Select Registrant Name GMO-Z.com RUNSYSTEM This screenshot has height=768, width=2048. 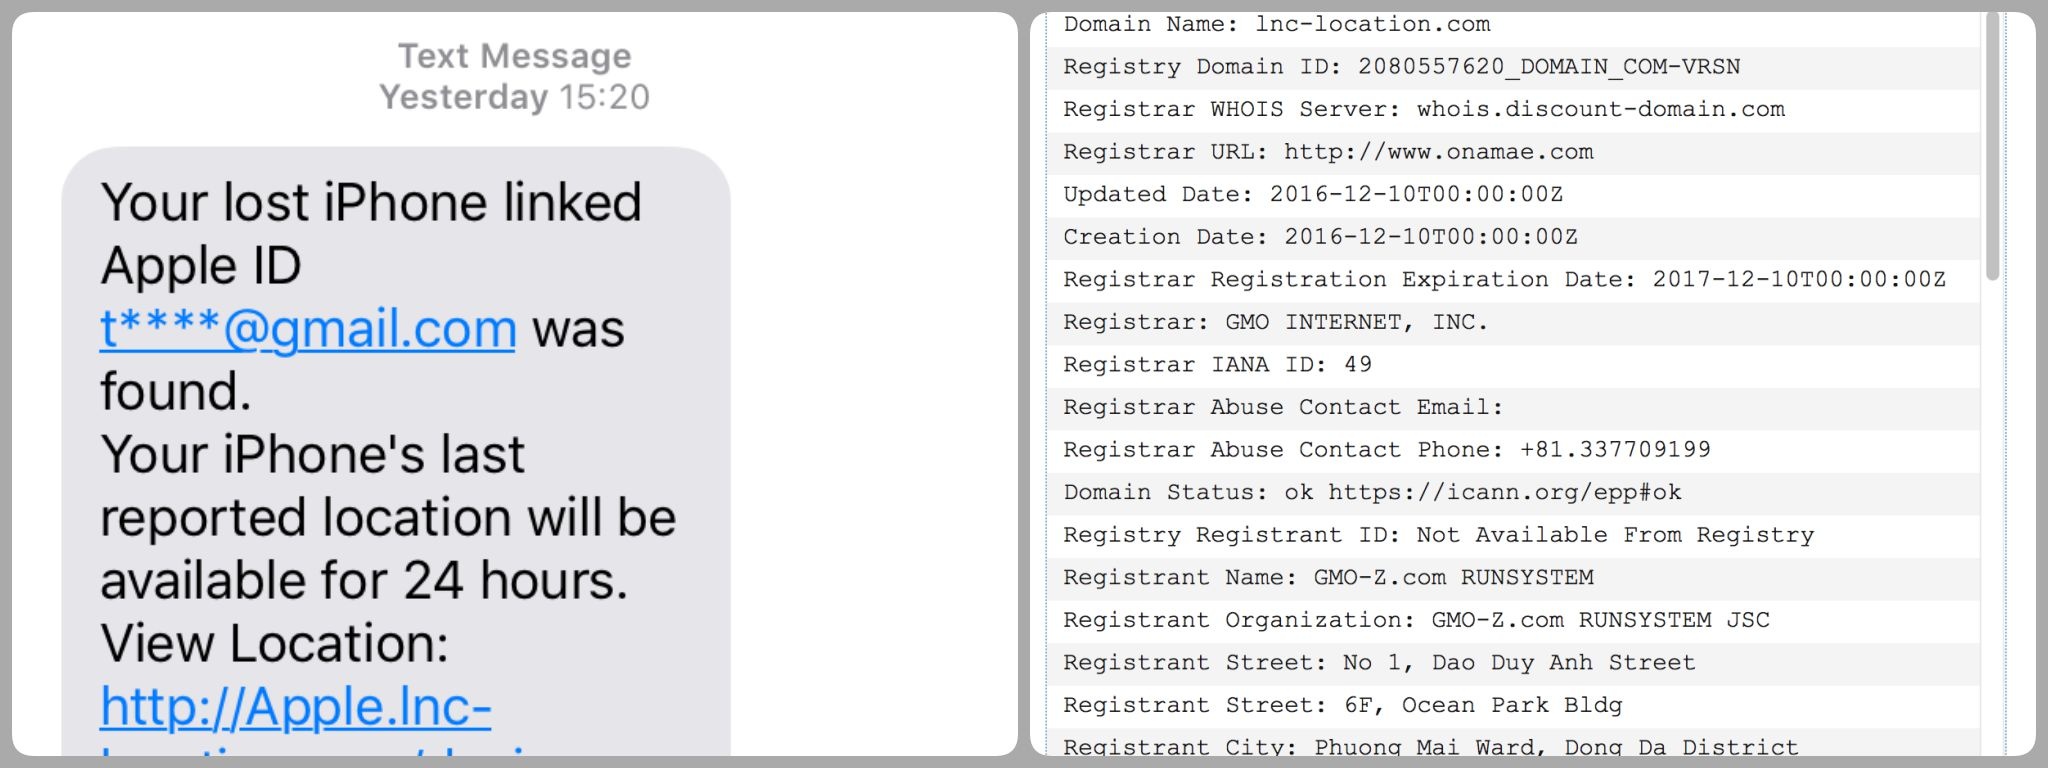(1328, 577)
